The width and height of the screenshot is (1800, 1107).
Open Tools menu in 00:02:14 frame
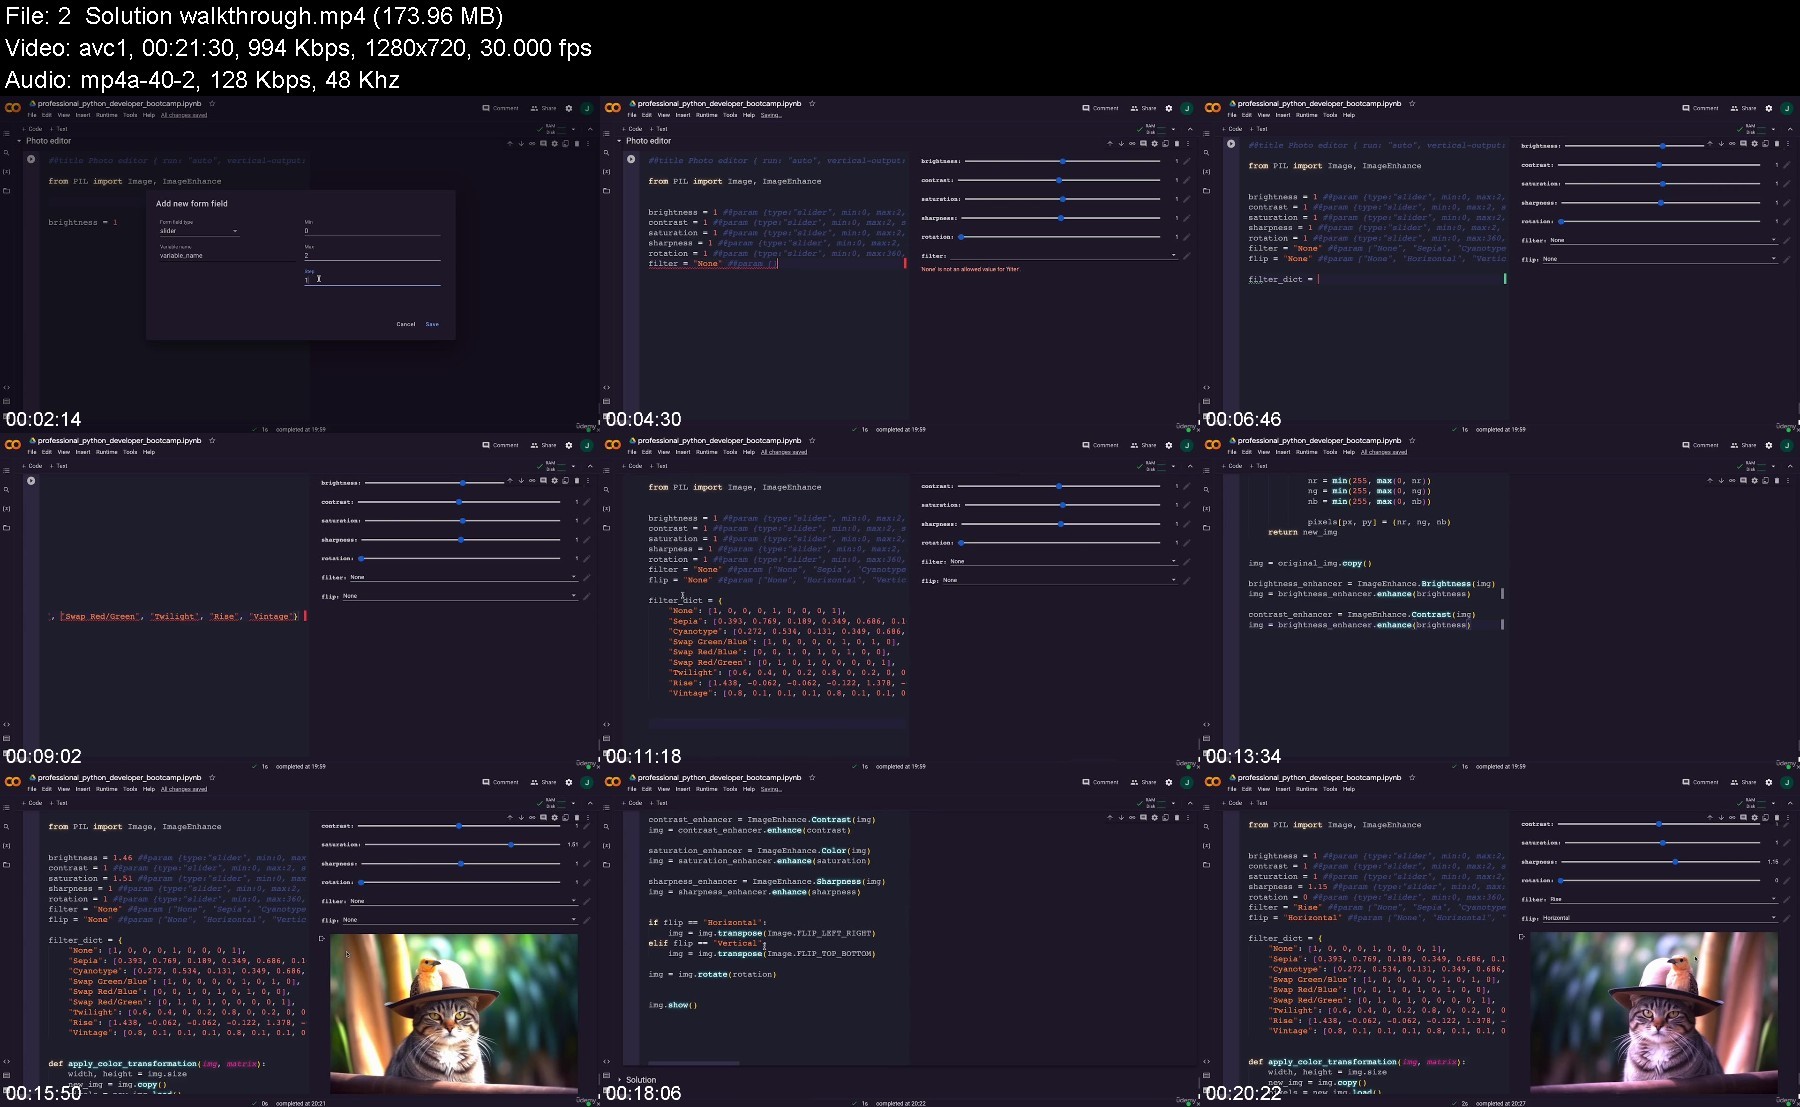click(130, 115)
